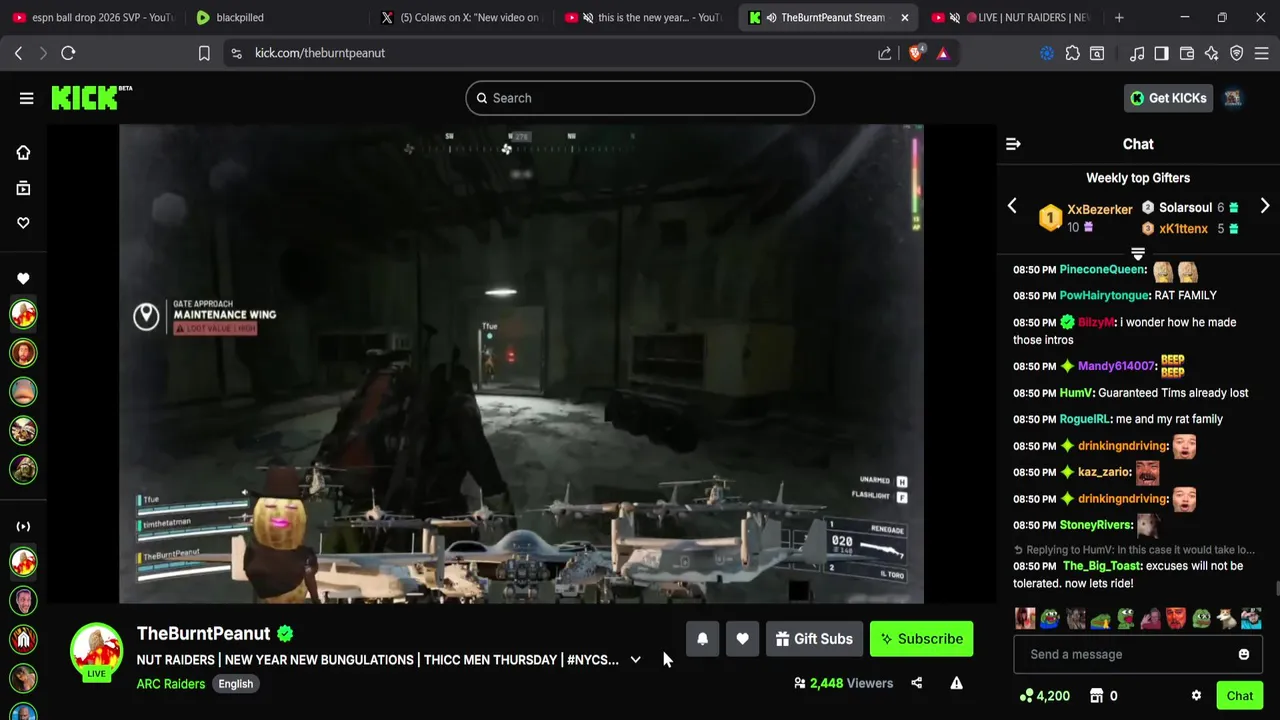Image resolution: width=1280 pixels, height=720 pixels.
Task: Open the channel points 4,200 balance
Action: point(1045,696)
